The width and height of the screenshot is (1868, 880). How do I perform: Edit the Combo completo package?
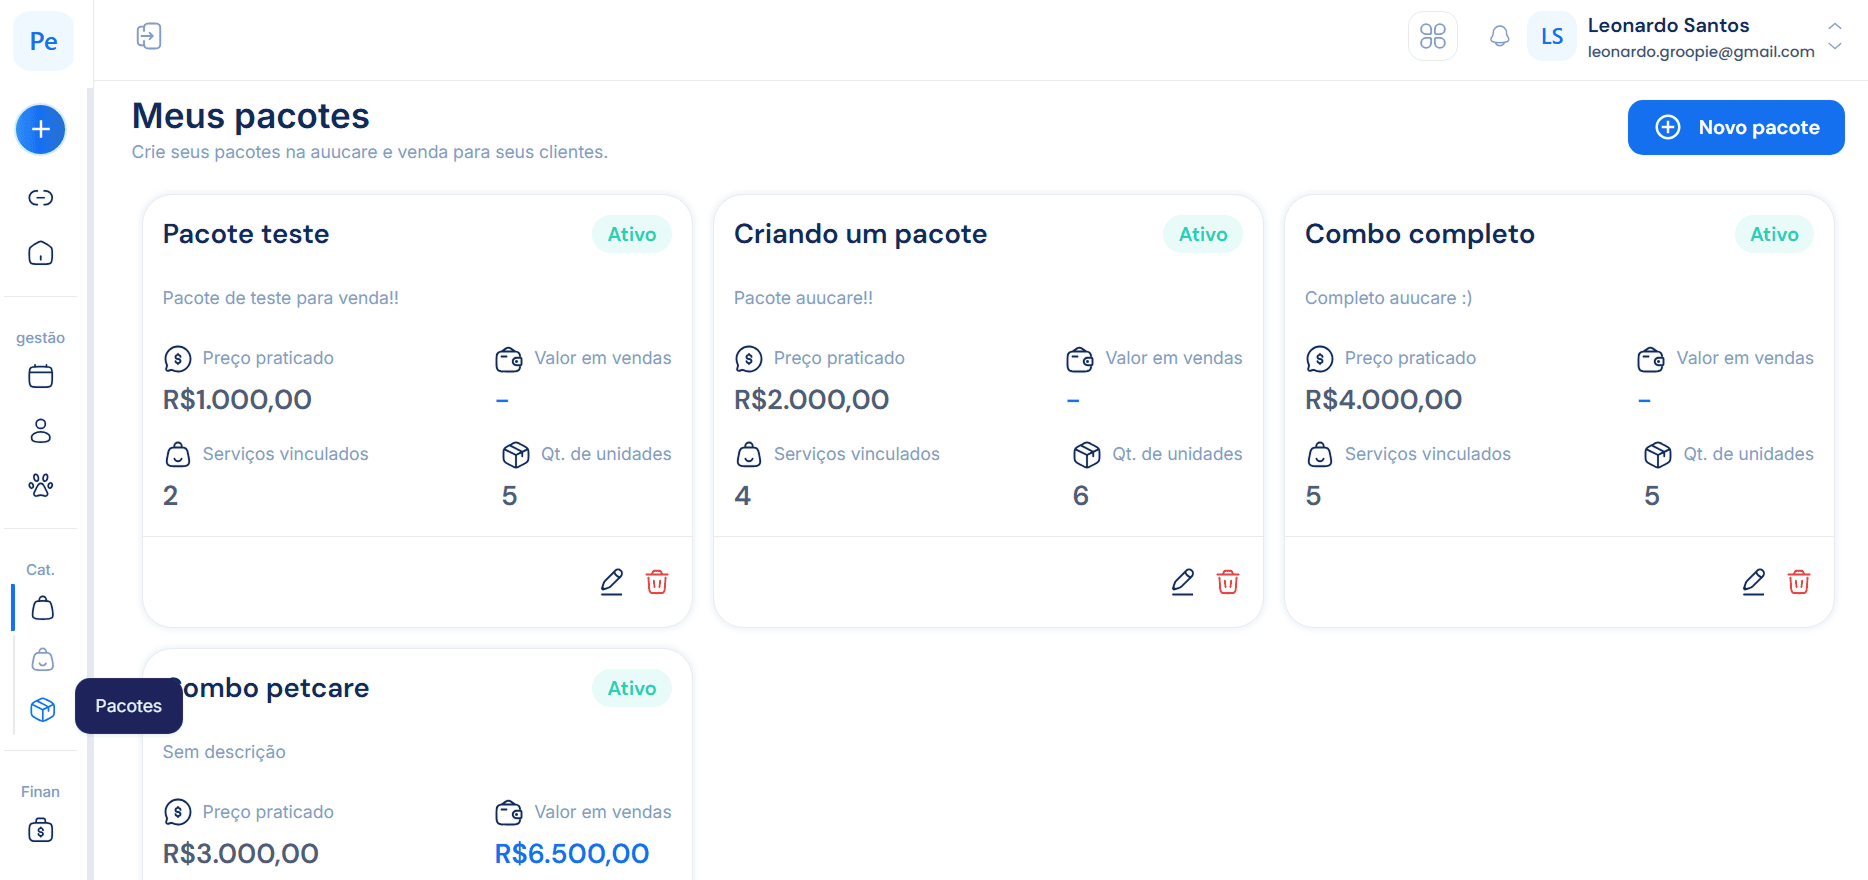point(1754,582)
